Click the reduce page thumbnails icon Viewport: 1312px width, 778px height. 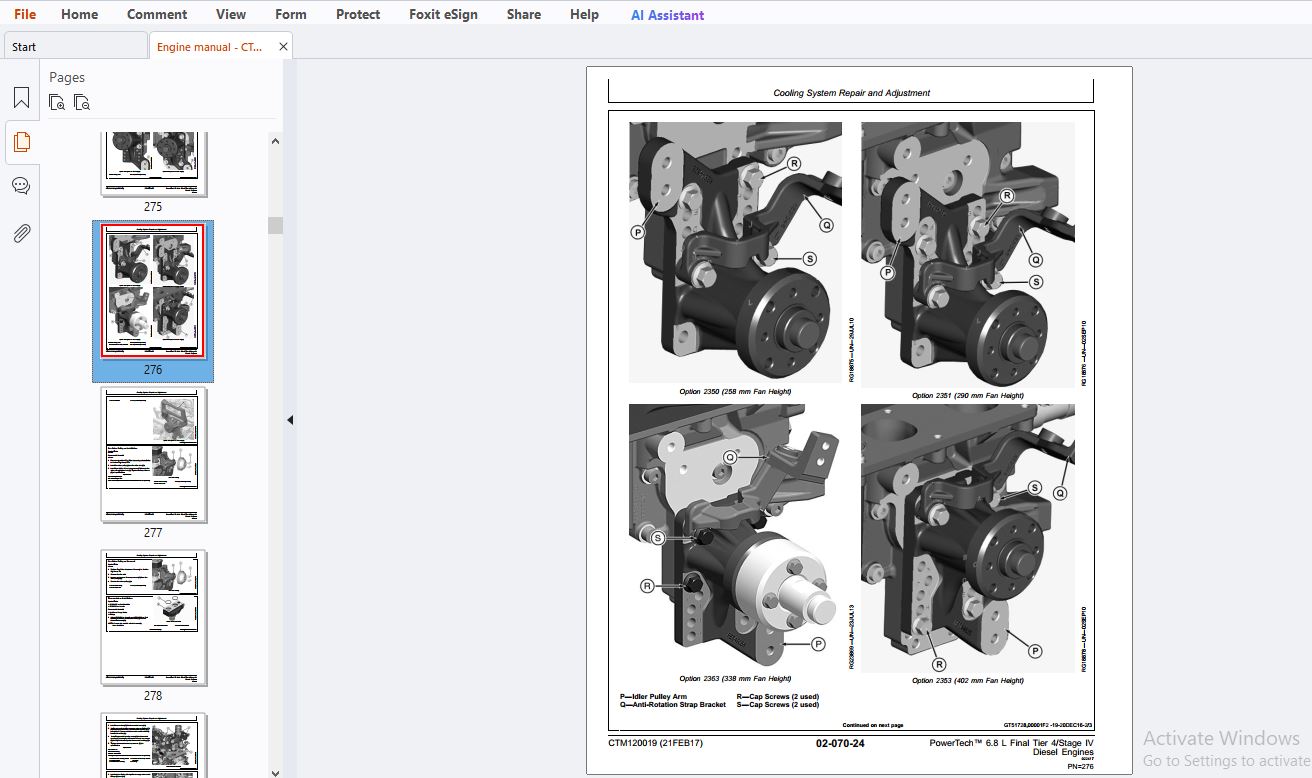[82, 102]
